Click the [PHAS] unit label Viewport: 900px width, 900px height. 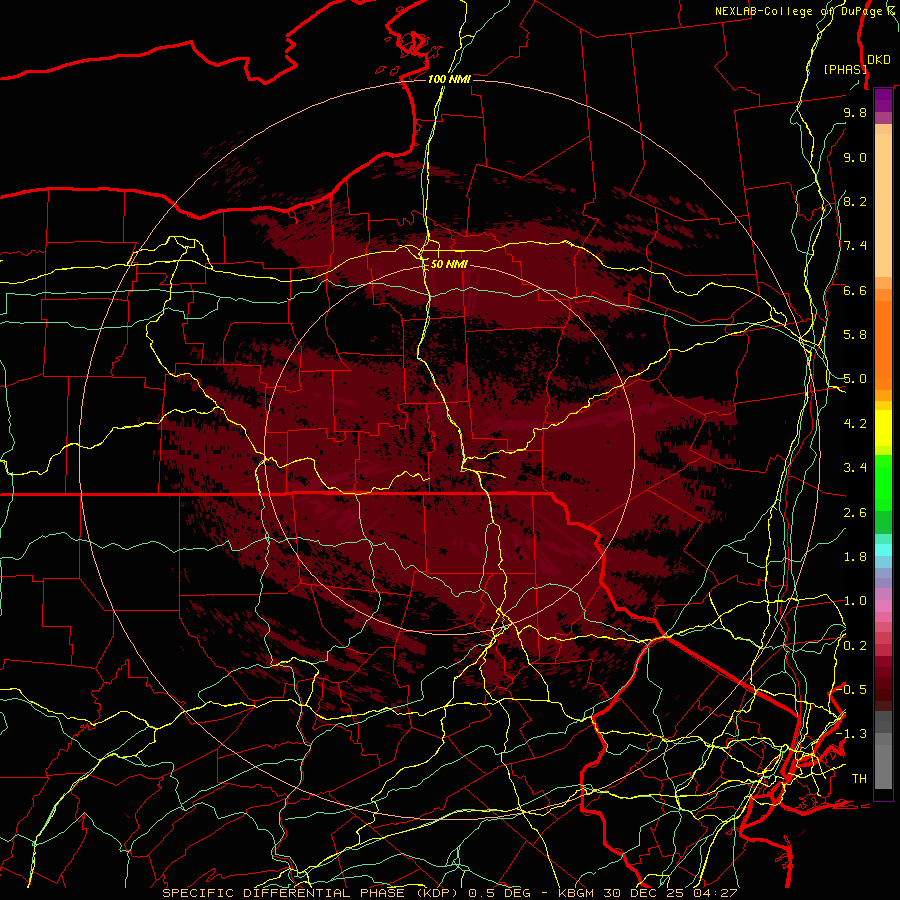845,69
